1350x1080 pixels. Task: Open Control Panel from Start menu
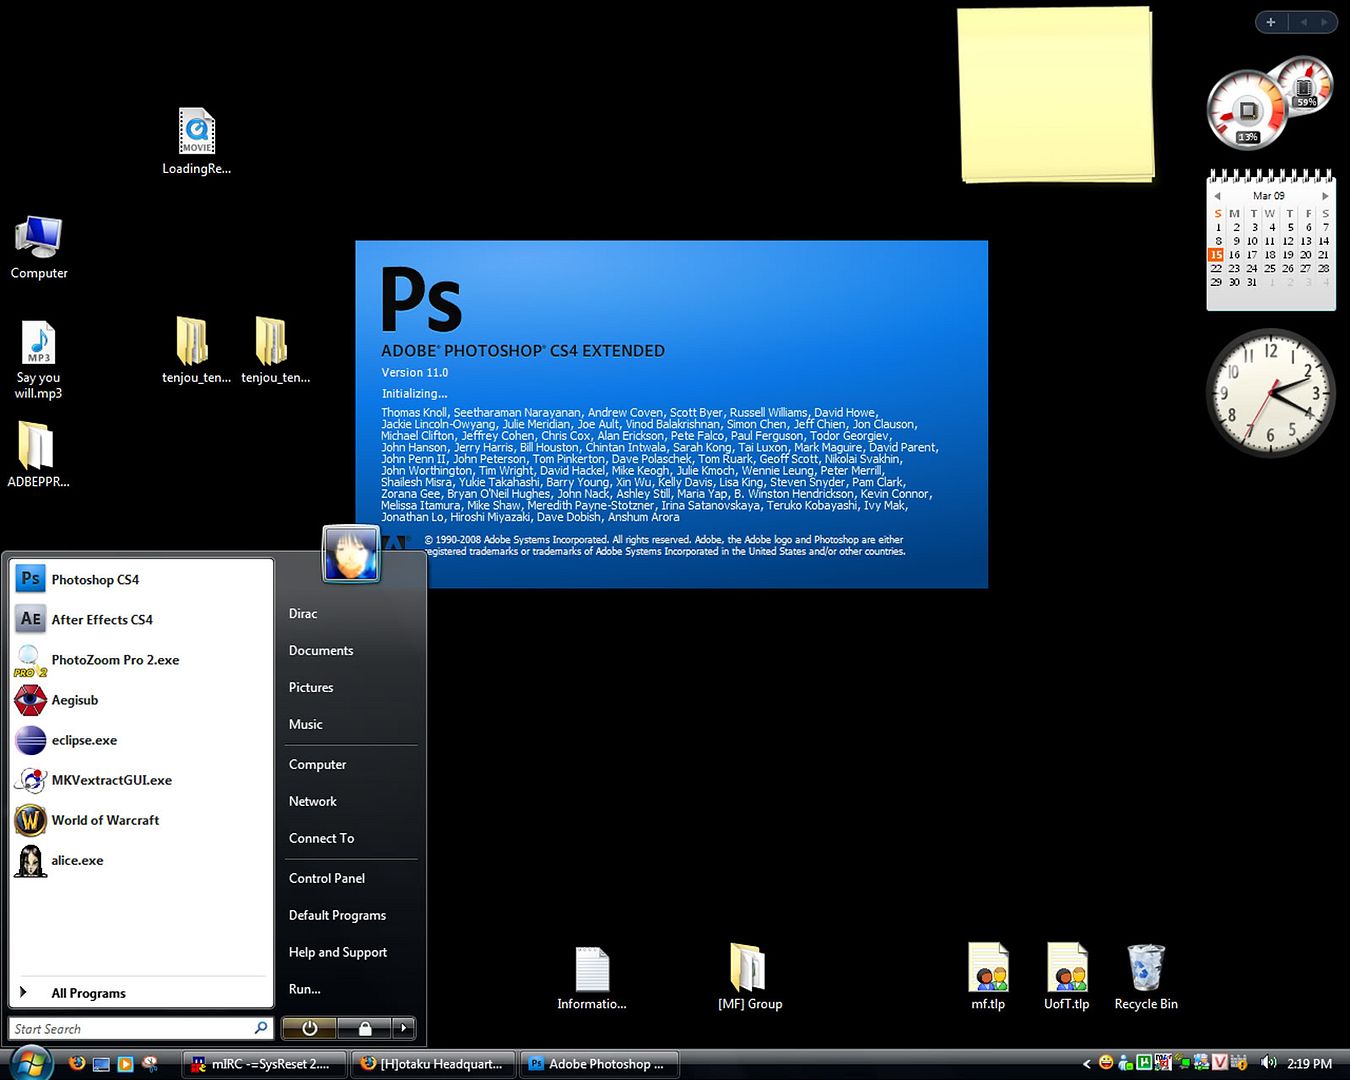point(350,879)
